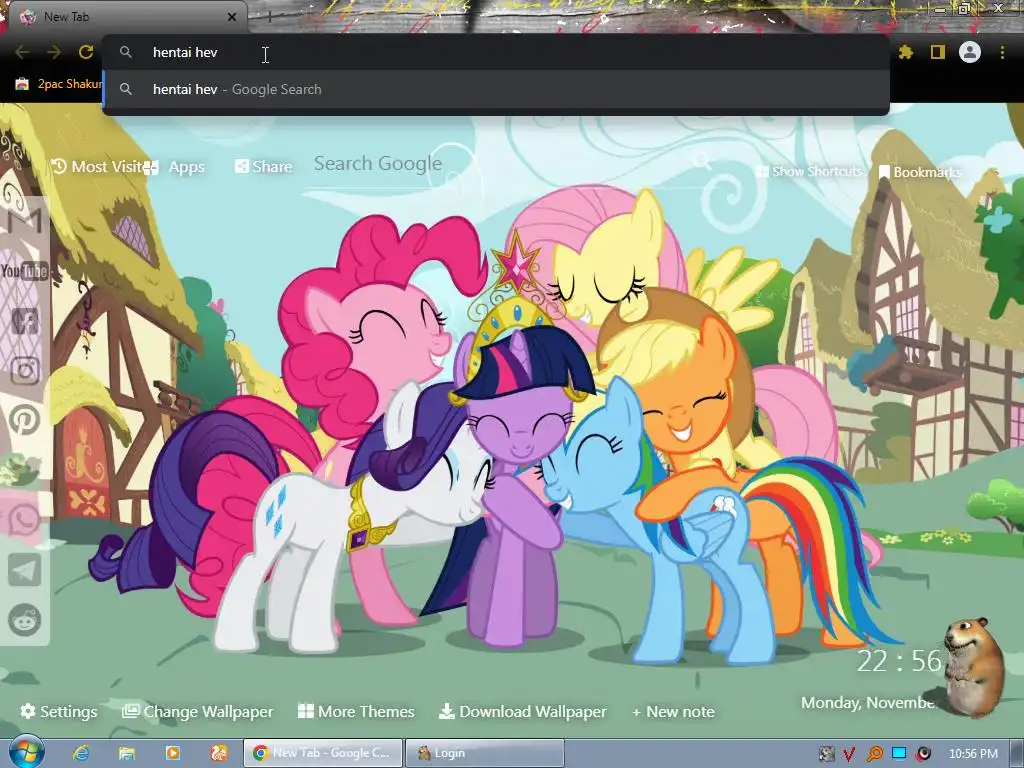Switch to New Tab - Google Chrome taskbar button
This screenshot has height=768, width=1024.
pyautogui.click(x=323, y=753)
